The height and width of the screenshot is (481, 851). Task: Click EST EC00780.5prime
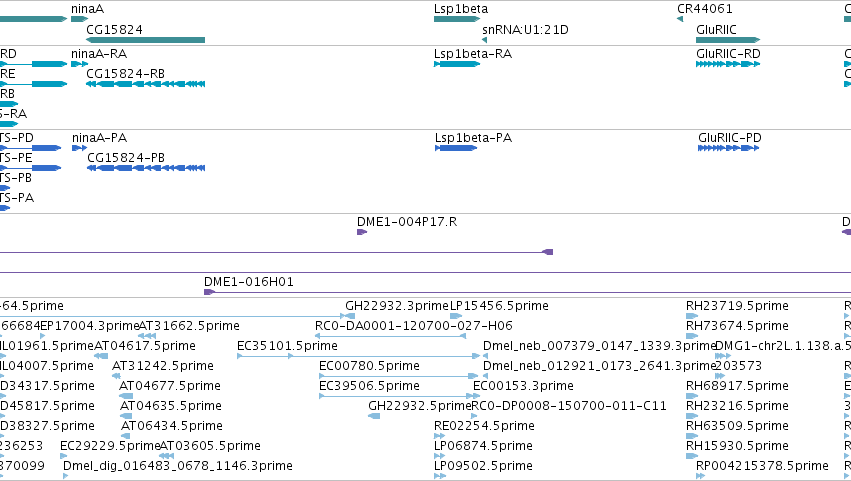369,366
